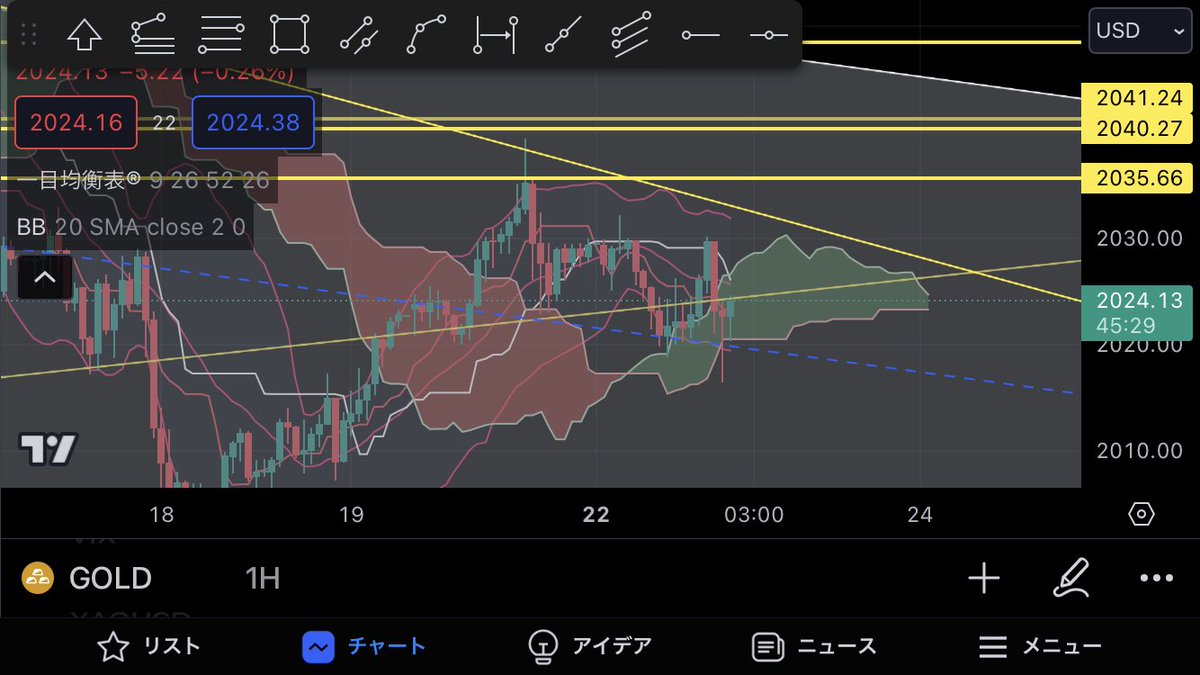This screenshot has height=675, width=1200.
Task: Select the trend line tool
Action: [563, 35]
